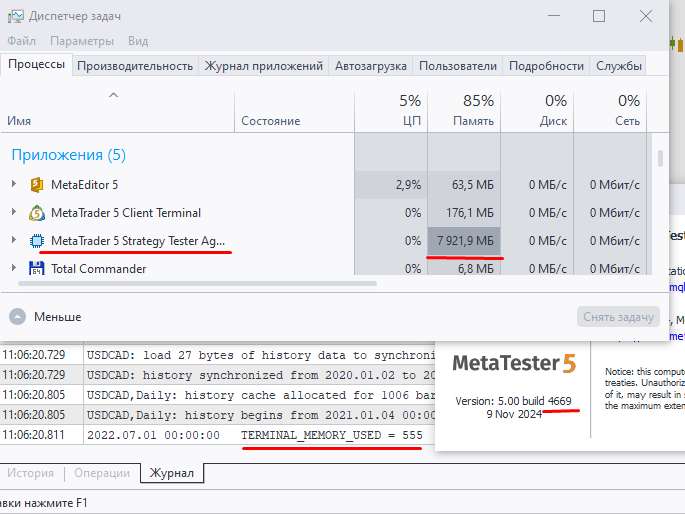Switch to the Пользователи tab
Screen dimensions: 685x514
pyautogui.click(x=458, y=66)
